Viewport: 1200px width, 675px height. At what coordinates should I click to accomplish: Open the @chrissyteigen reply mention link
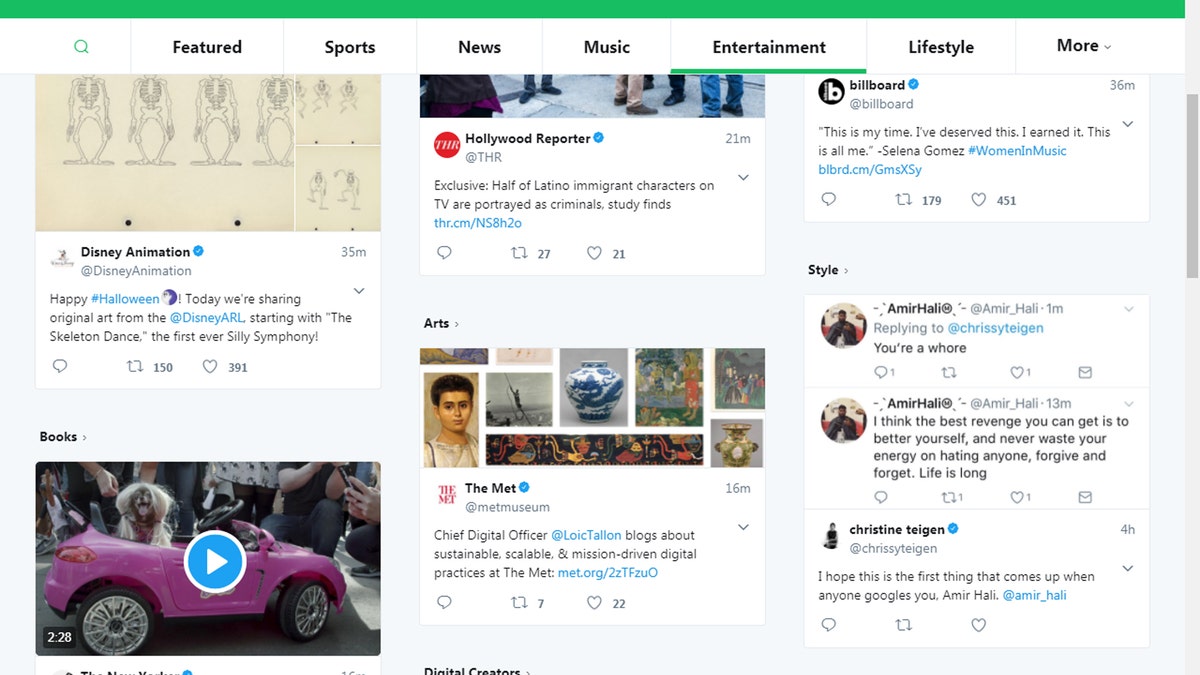(x=997, y=327)
